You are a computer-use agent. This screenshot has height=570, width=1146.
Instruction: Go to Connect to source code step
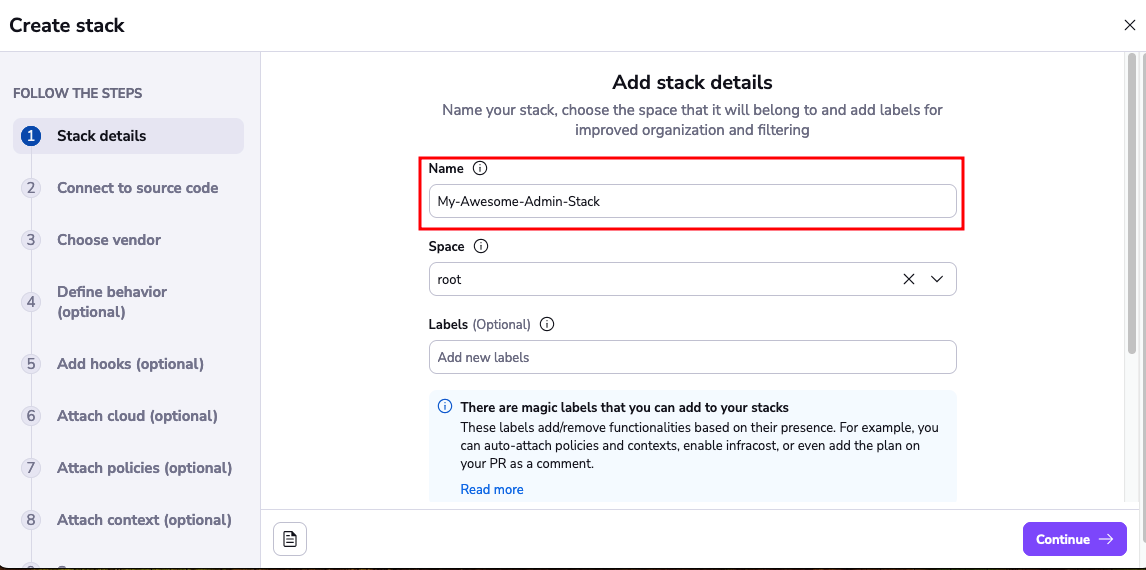[x=137, y=188]
